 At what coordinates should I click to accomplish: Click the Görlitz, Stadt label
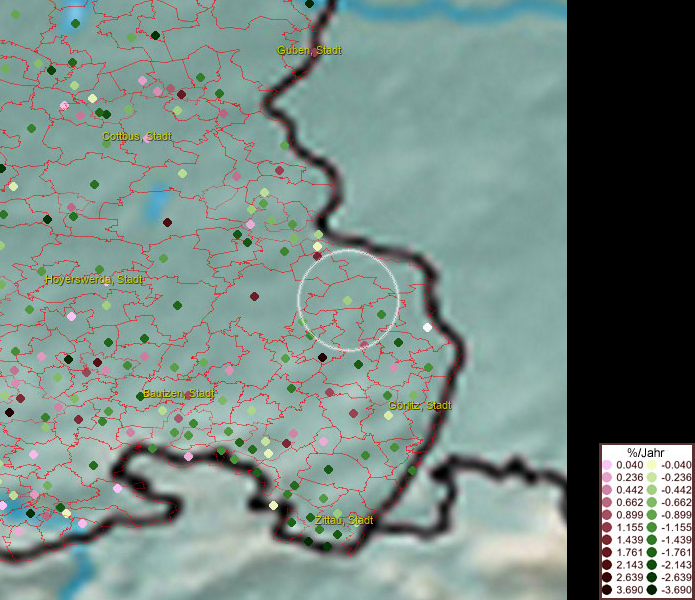pos(420,405)
